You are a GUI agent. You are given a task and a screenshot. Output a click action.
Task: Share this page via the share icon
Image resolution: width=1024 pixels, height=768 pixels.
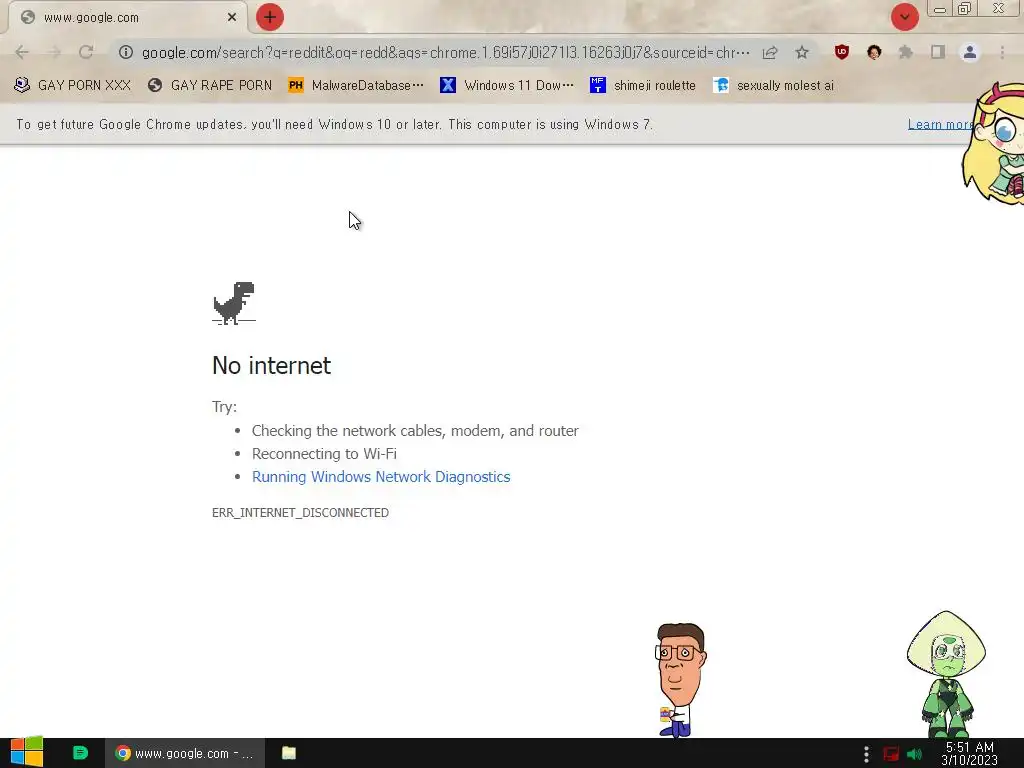pyautogui.click(x=770, y=52)
